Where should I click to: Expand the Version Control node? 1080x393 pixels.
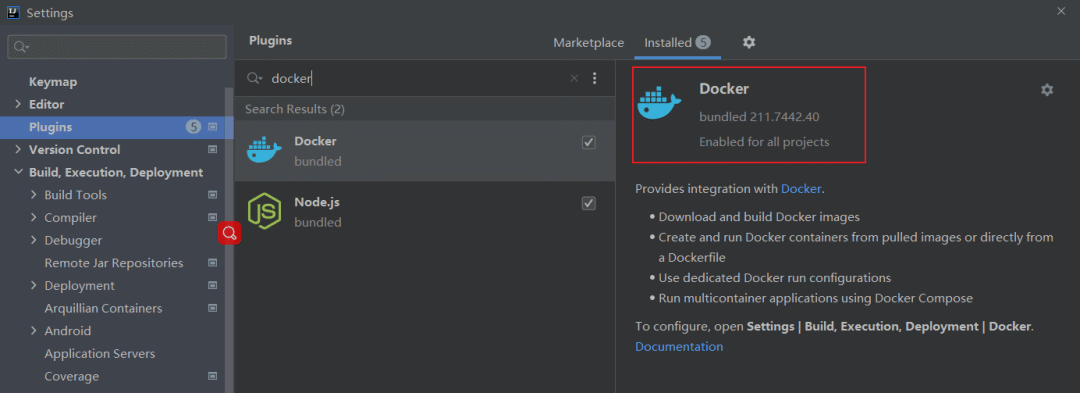[x=18, y=149]
